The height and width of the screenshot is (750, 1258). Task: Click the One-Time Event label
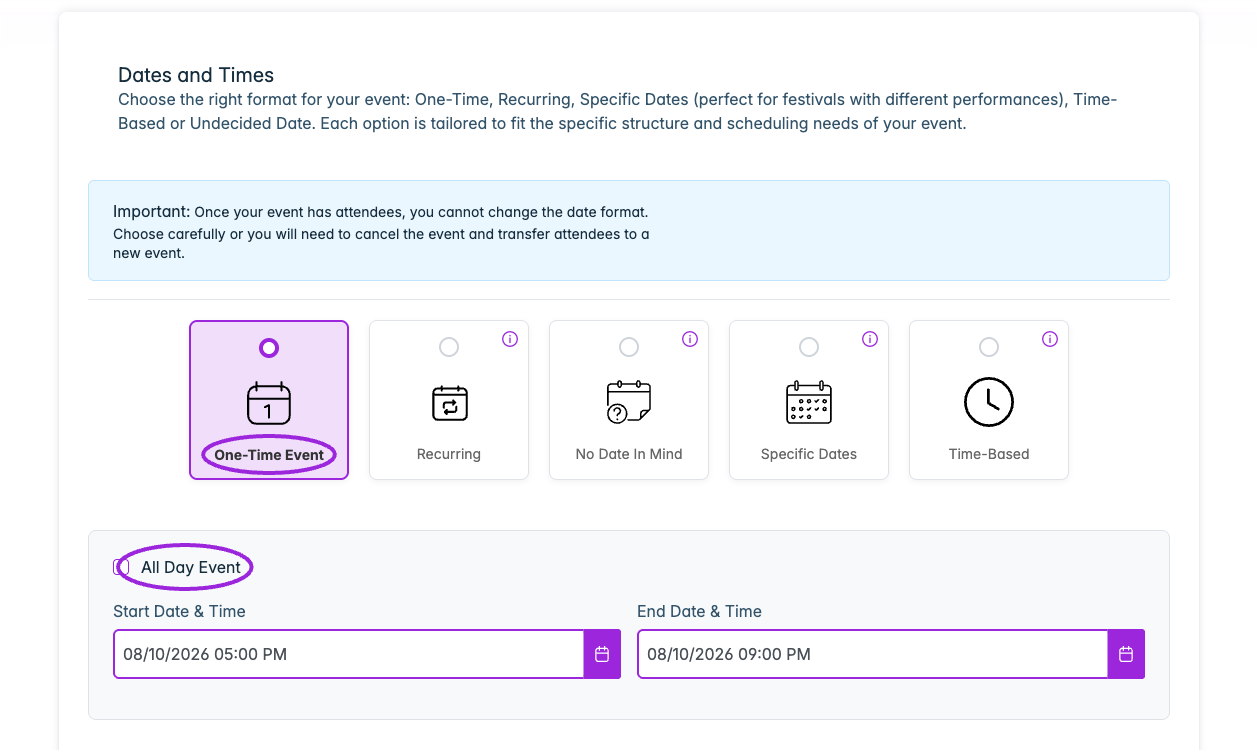point(269,455)
